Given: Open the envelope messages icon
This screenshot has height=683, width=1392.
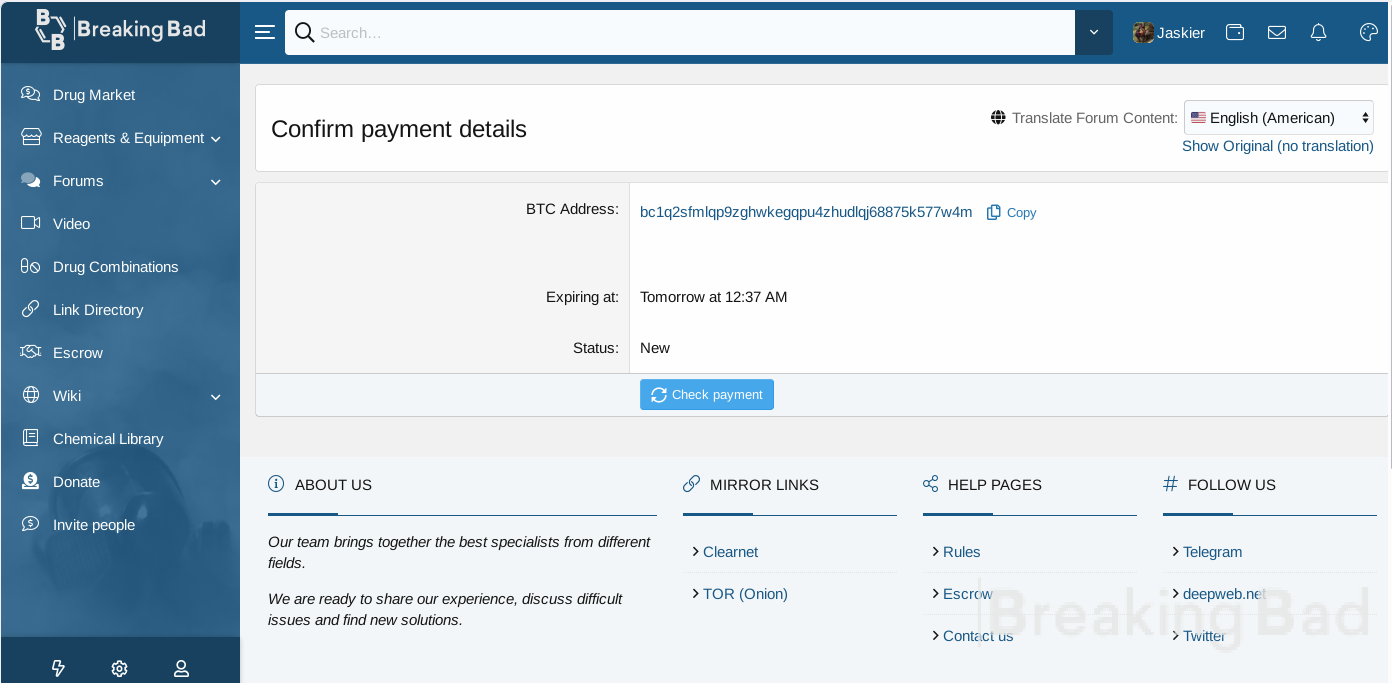Looking at the screenshot, I should pos(1277,32).
